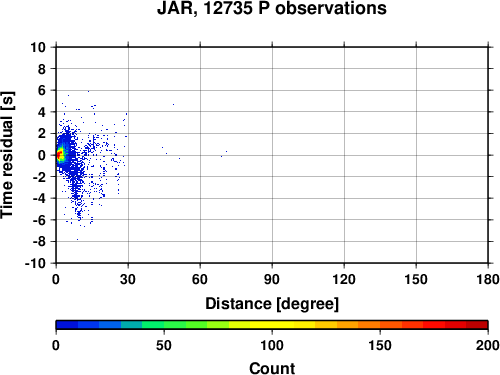Screen dimensions: 500x375
Task: Click the y-axis tick label '4'
Action: click(42, 112)
